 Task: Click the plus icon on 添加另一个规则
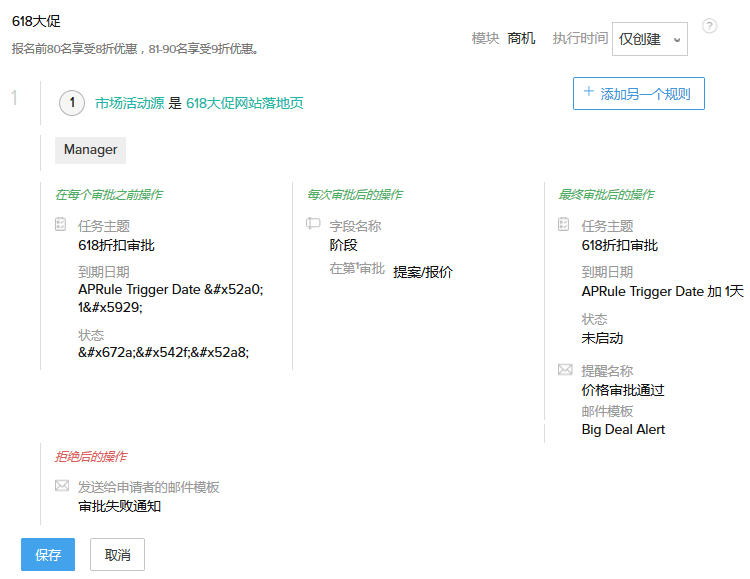pyautogui.click(x=587, y=94)
